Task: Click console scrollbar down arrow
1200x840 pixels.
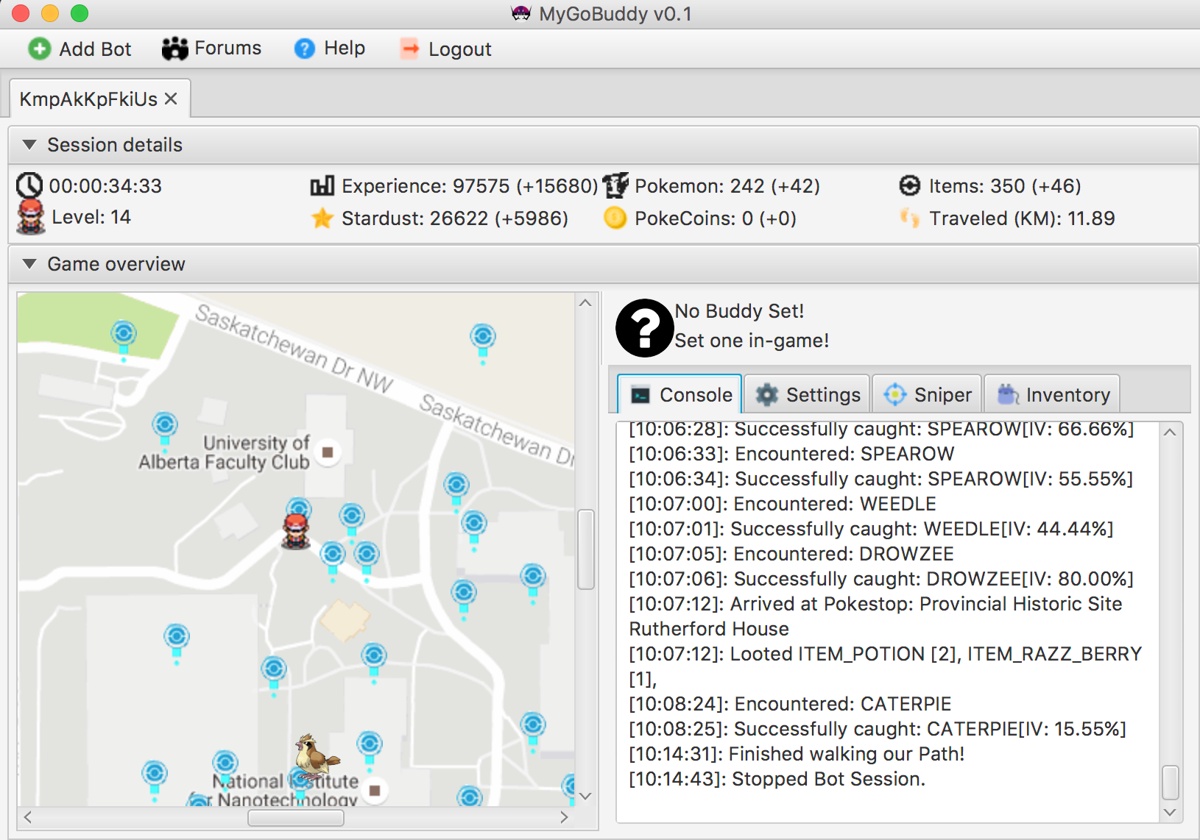Action: [x=1170, y=812]
